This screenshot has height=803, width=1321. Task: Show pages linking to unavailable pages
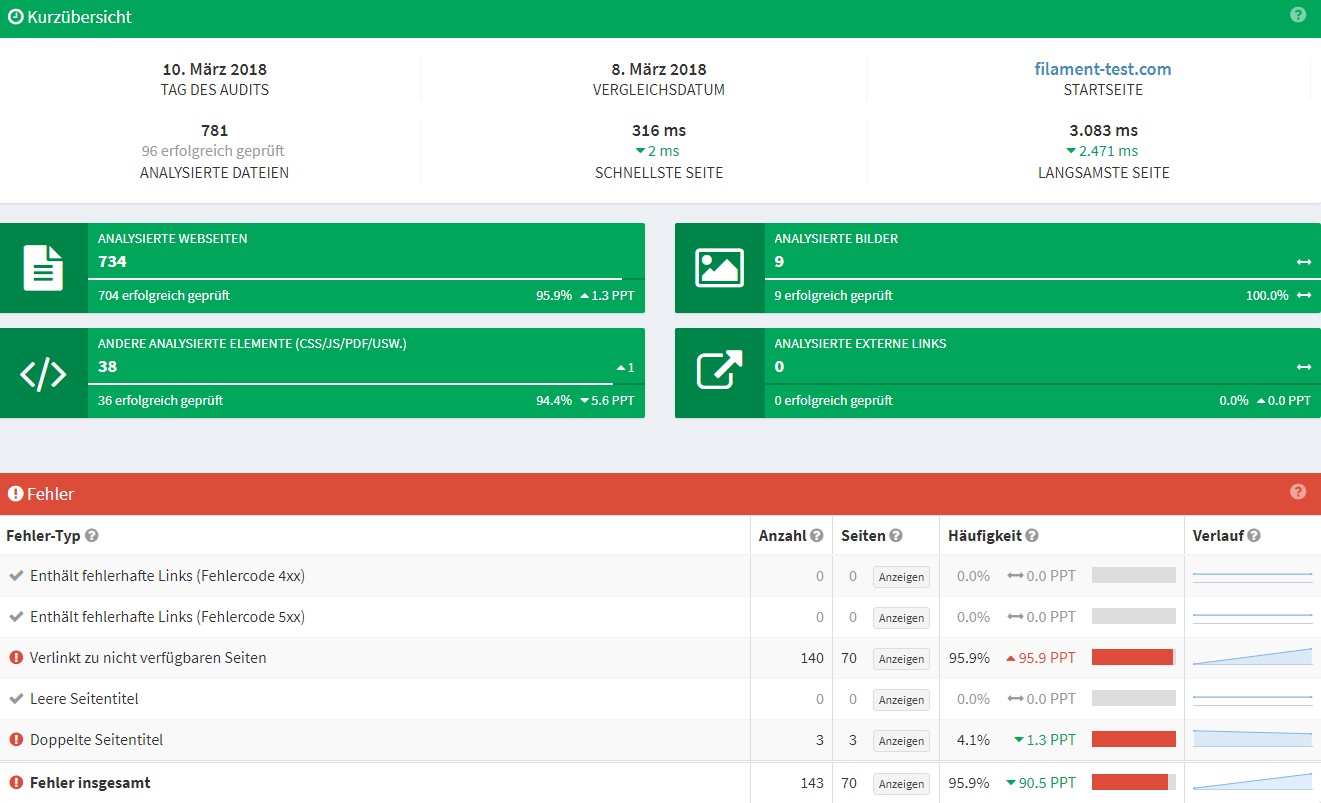(x=901, y=659)
